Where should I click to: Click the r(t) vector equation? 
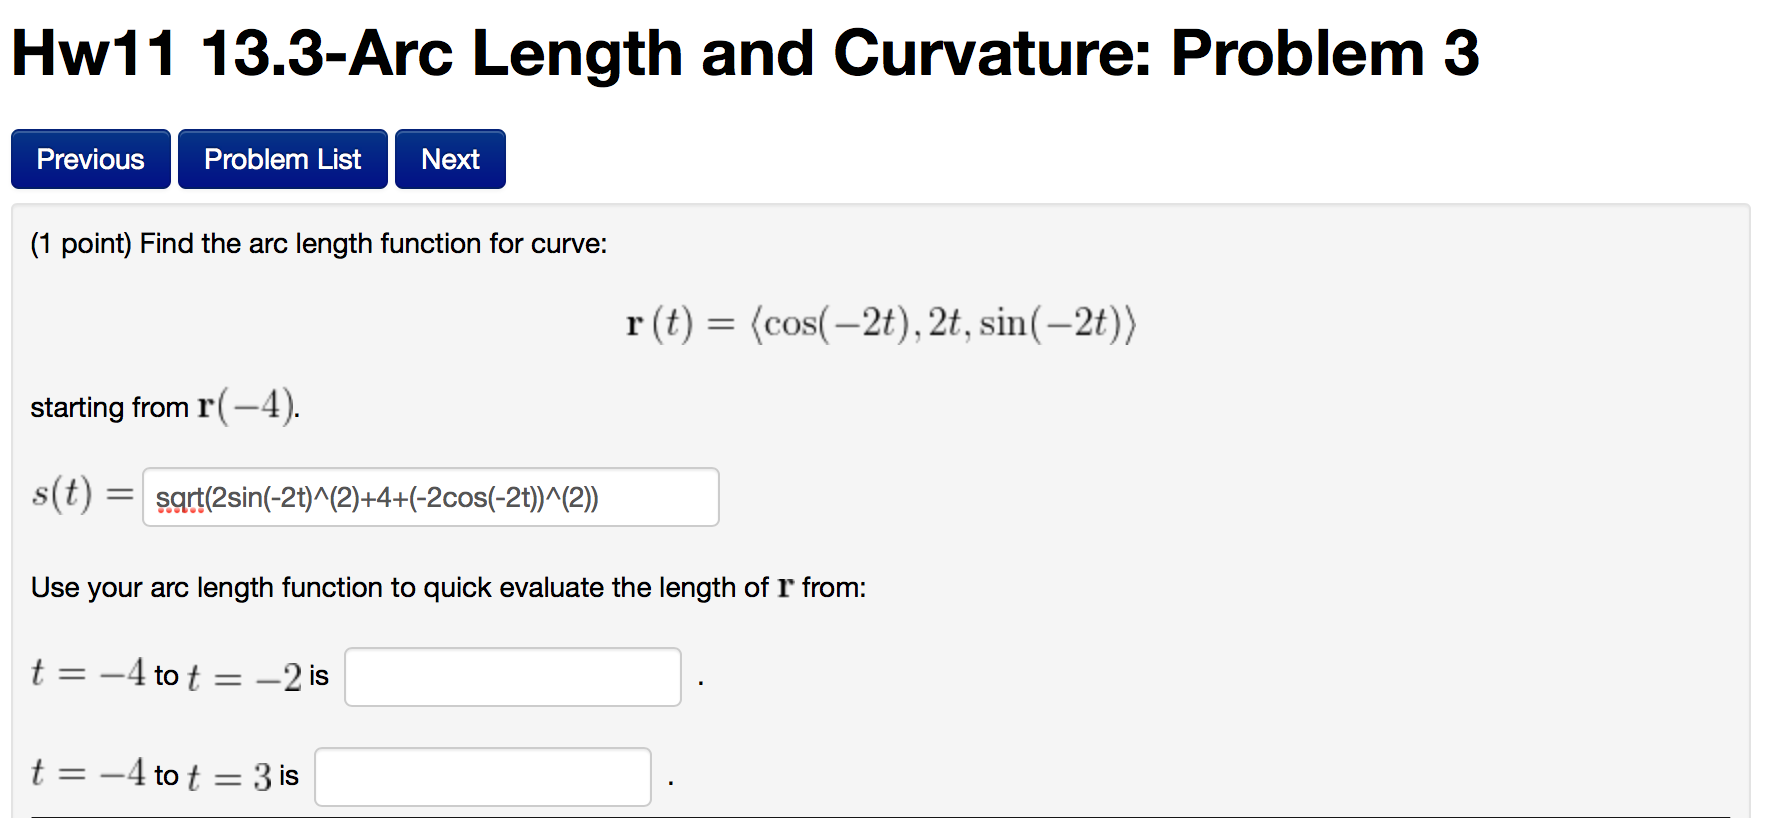(880, 322)
